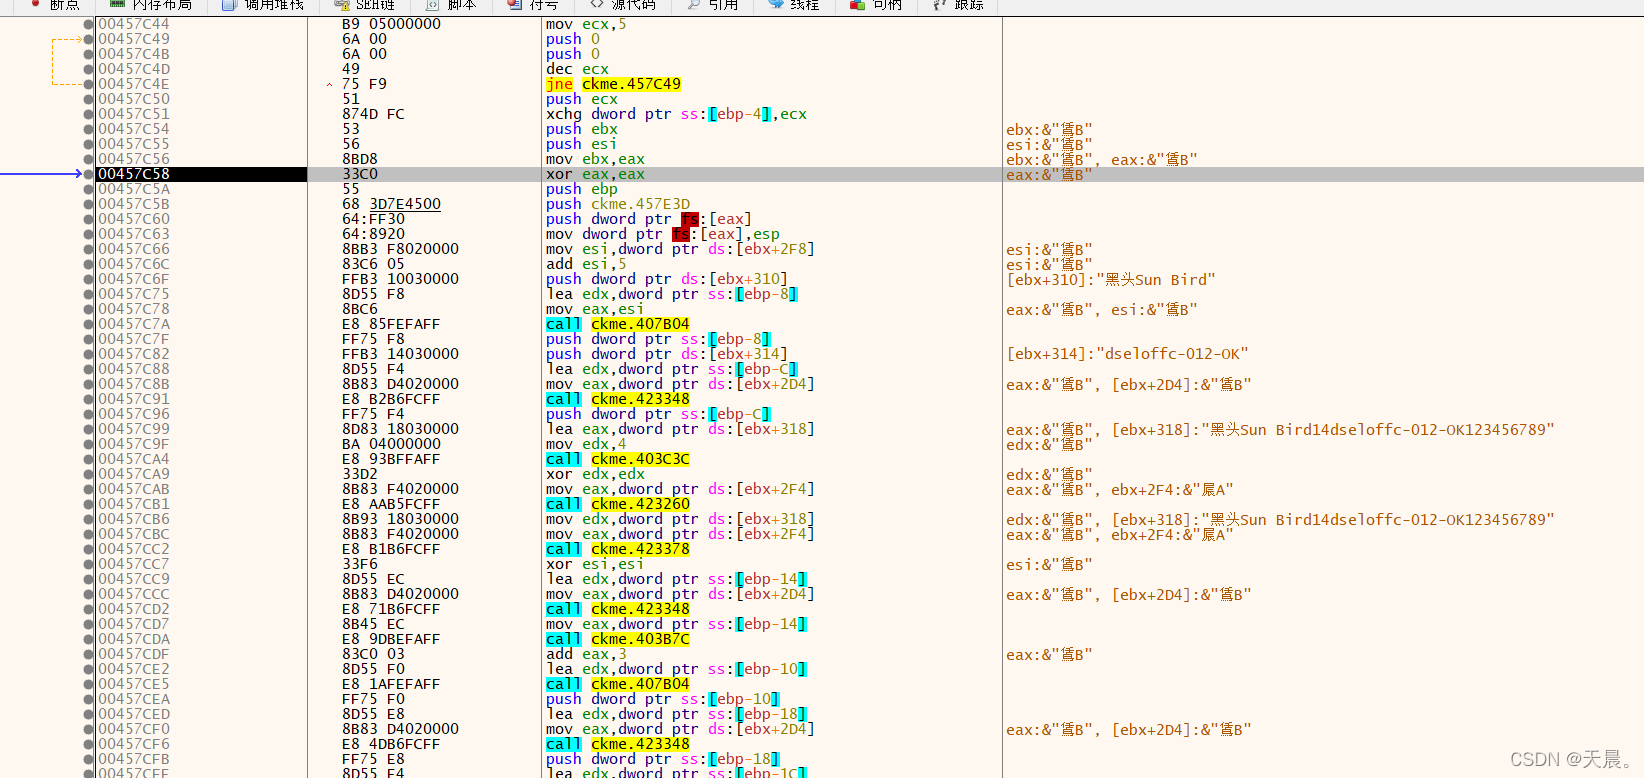Select push dword ptr fs:[eax] instruction

coord(648,219)
